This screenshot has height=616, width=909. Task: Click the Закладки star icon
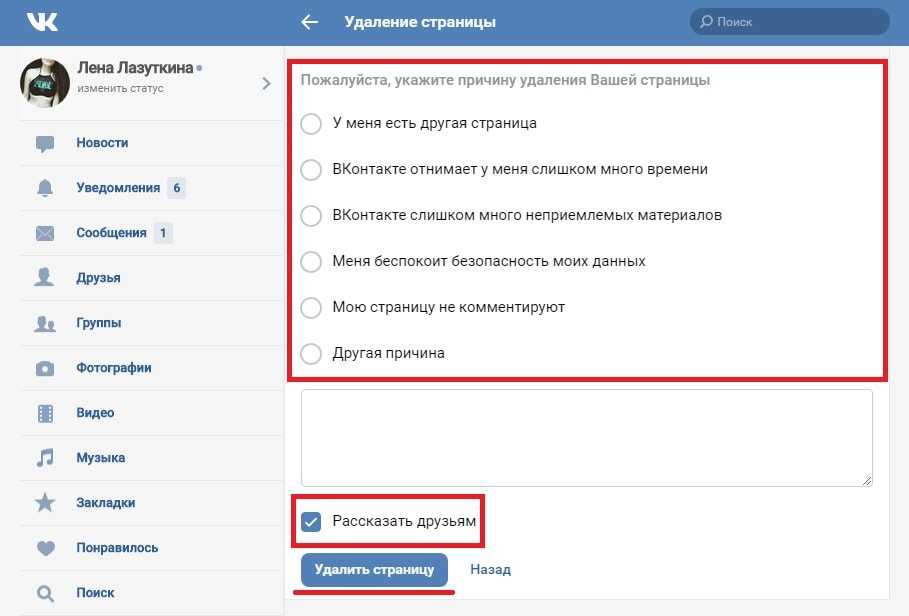pos(45,502)
